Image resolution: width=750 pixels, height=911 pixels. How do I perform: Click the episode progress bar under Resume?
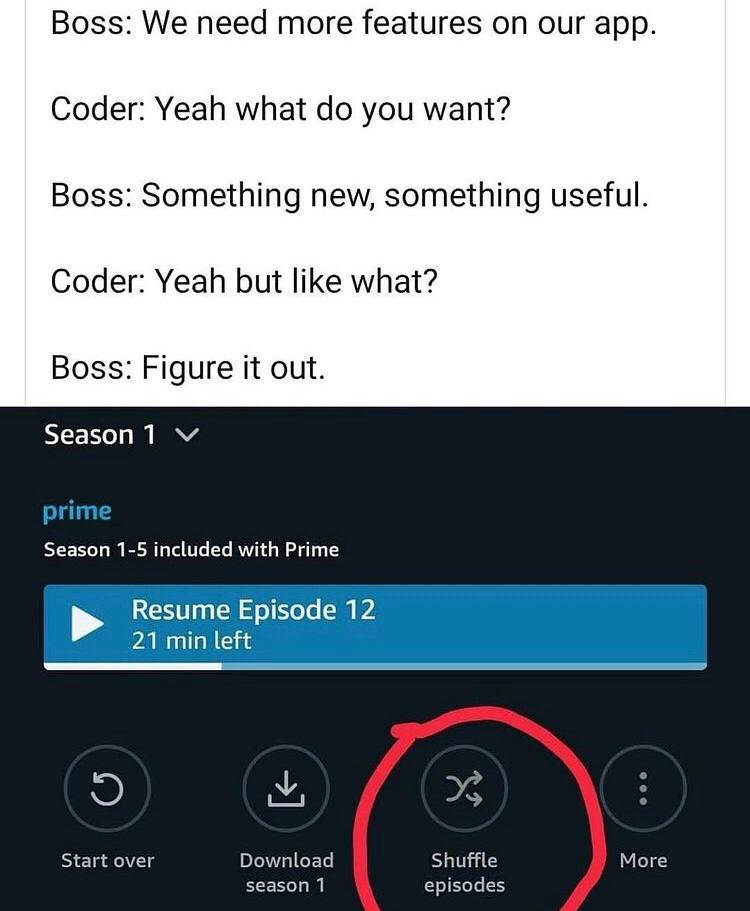375,666
